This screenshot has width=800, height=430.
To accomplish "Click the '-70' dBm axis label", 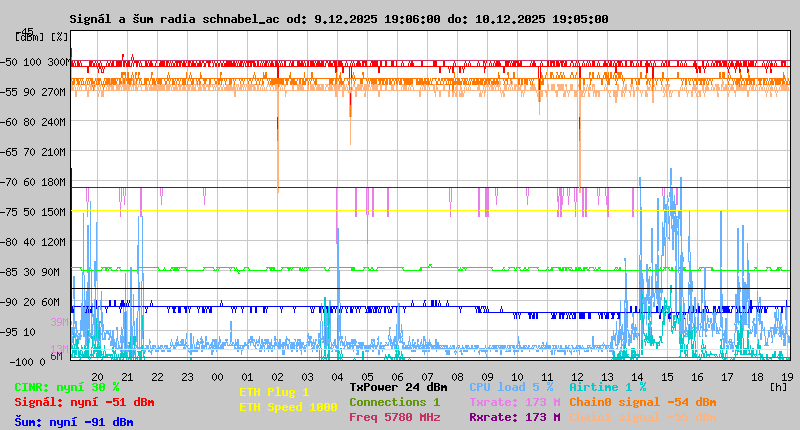I will pyautogui.click(x=8, y=182).
